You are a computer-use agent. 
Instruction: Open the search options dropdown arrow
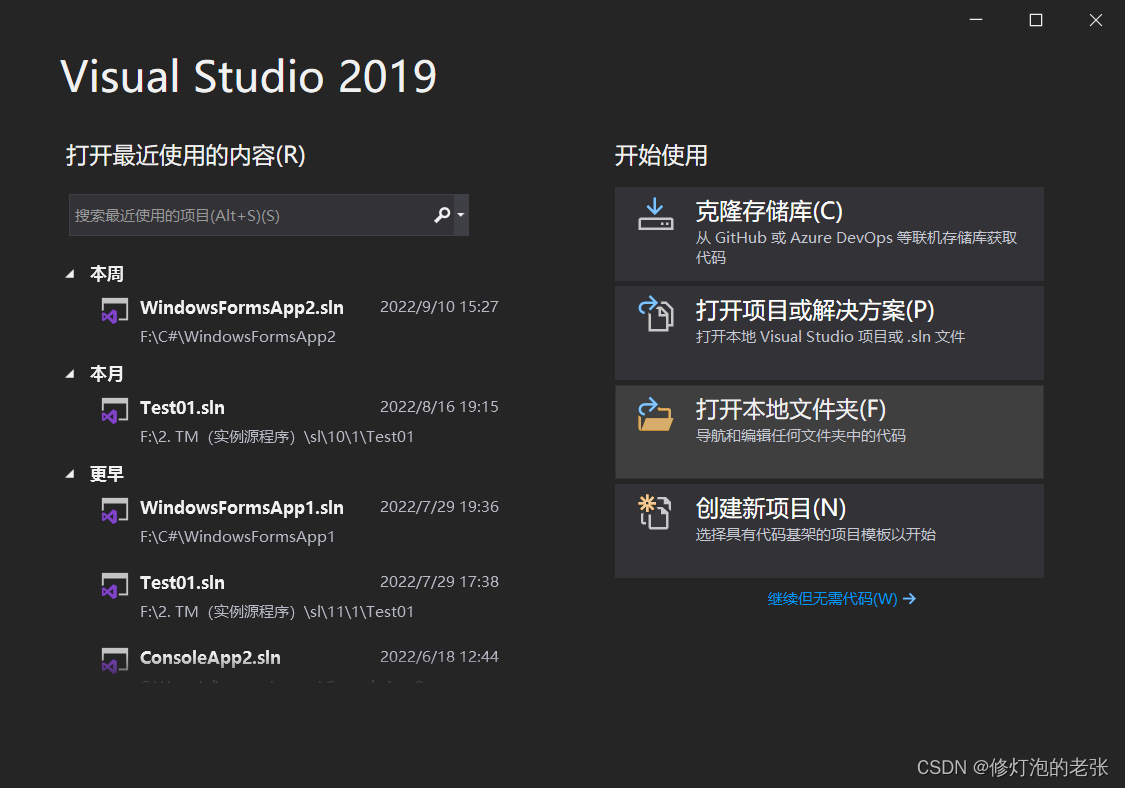coord(461,215)
